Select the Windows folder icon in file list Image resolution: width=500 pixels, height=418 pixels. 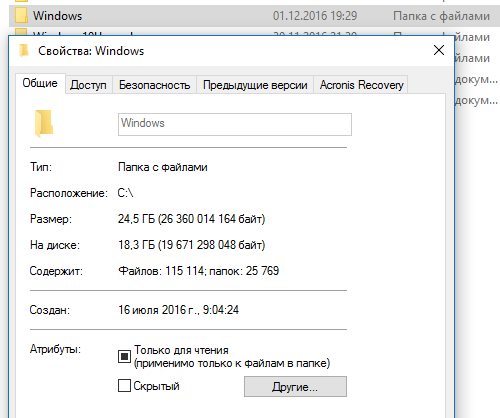[21, 16]
